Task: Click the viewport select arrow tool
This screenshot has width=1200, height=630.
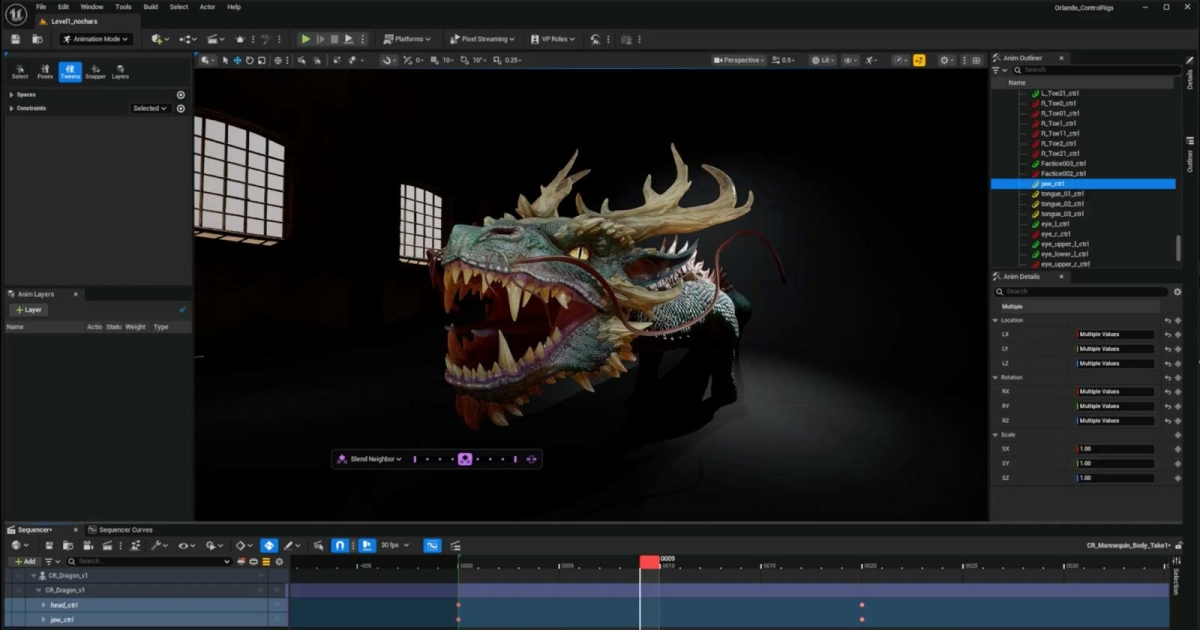Action: pos(225,60)
